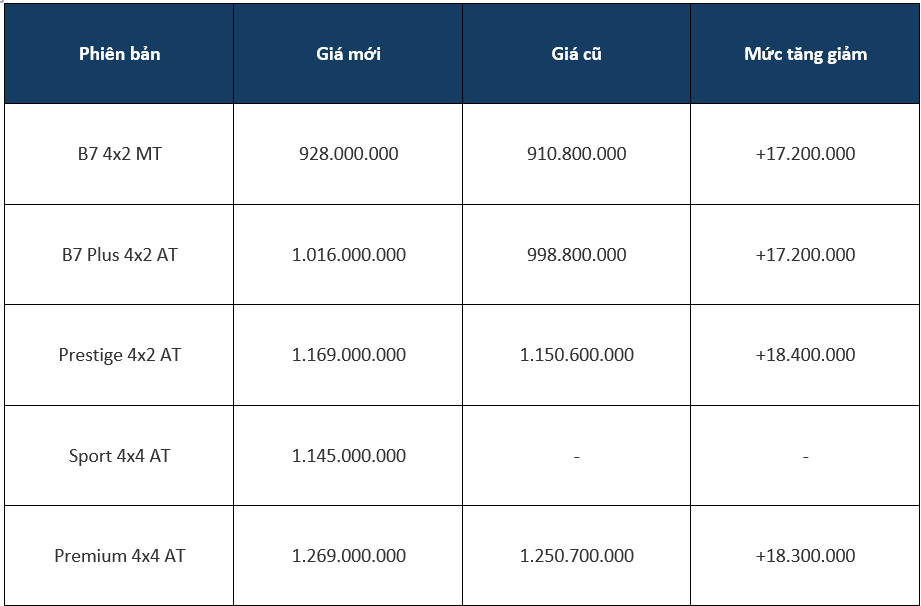This screenshot has height=606, width=921.
Task: Click the old price 1.250.700.000
Action: pyautogui.click(x=576, y=556)
